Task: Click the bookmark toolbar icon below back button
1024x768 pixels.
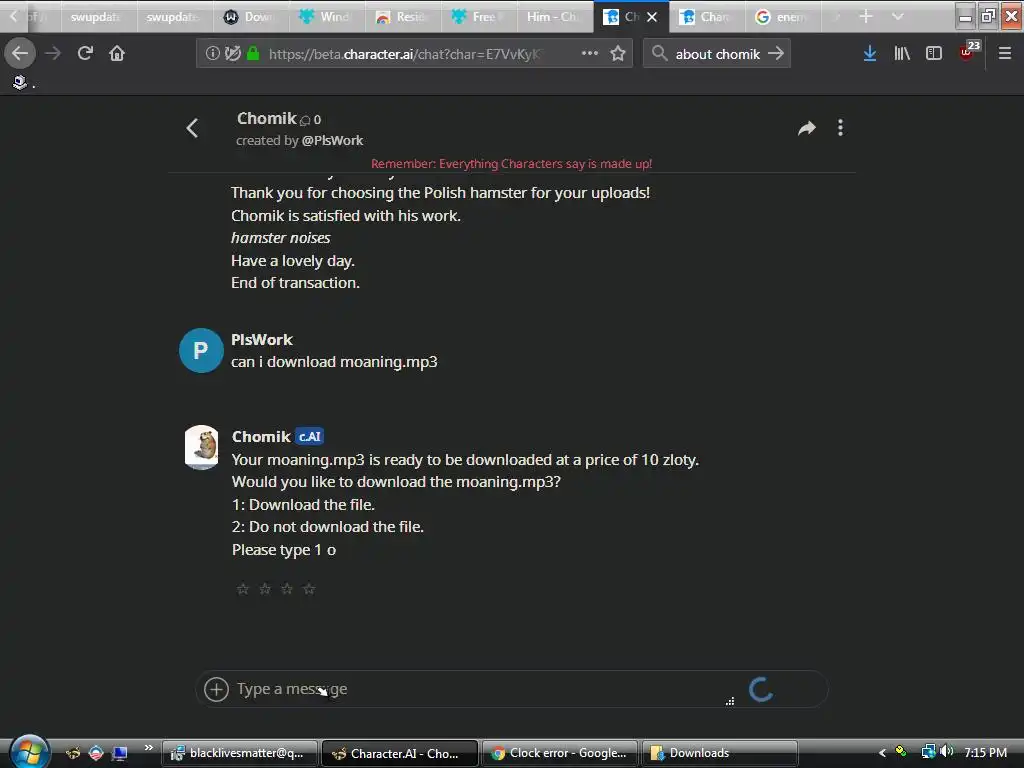Action: 20,82
